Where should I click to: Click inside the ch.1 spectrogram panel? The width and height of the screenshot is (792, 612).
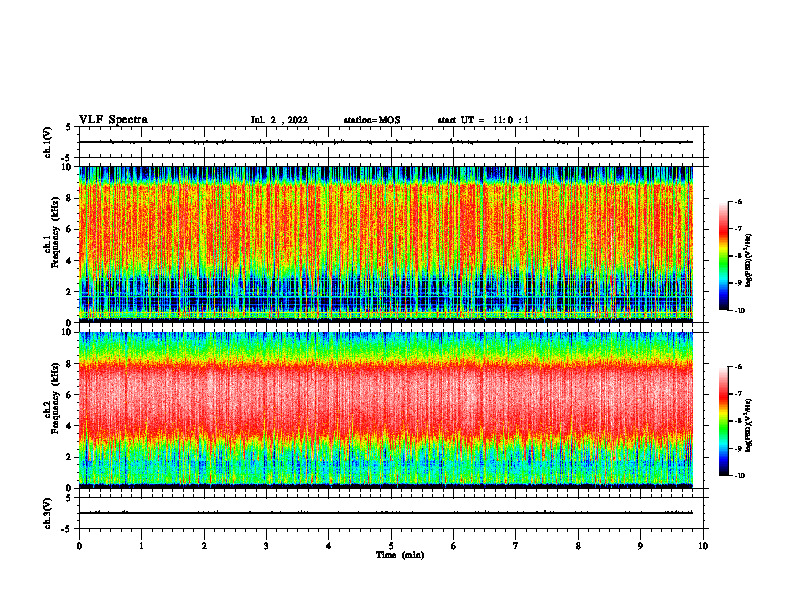[x=386, y=244]
